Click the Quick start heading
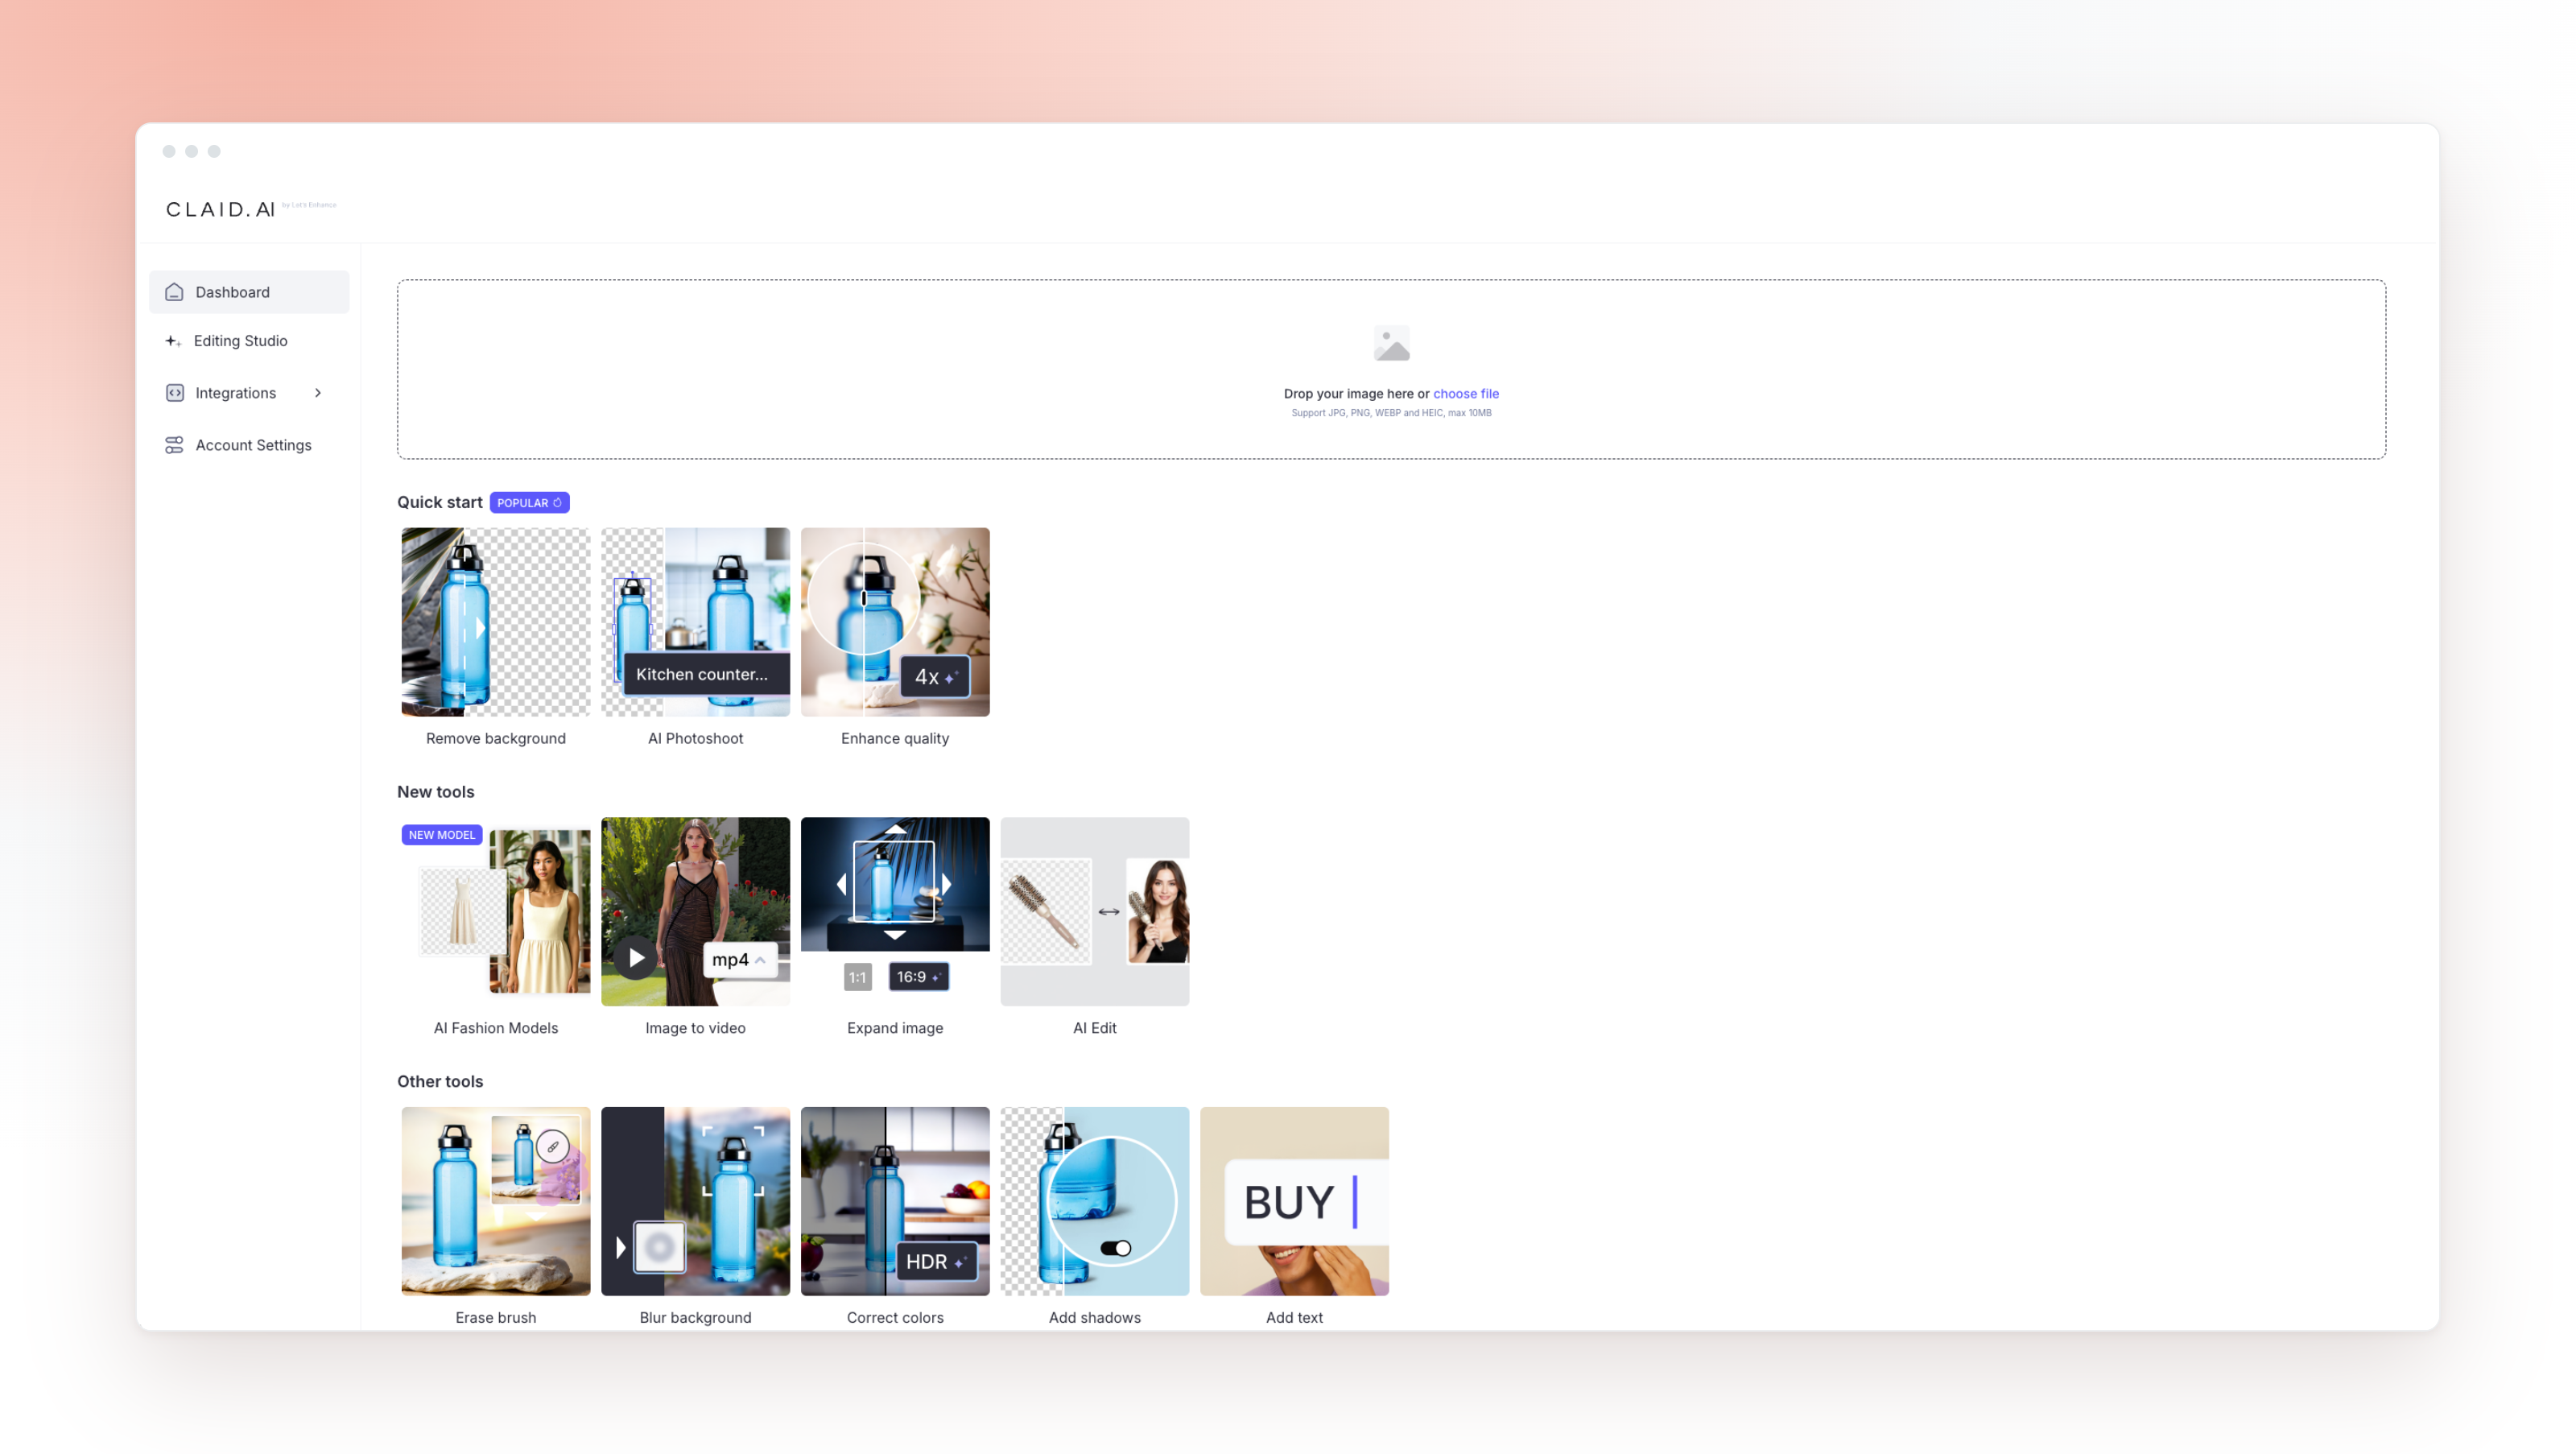The image size is (2576, 1454). tap(439, 502)
